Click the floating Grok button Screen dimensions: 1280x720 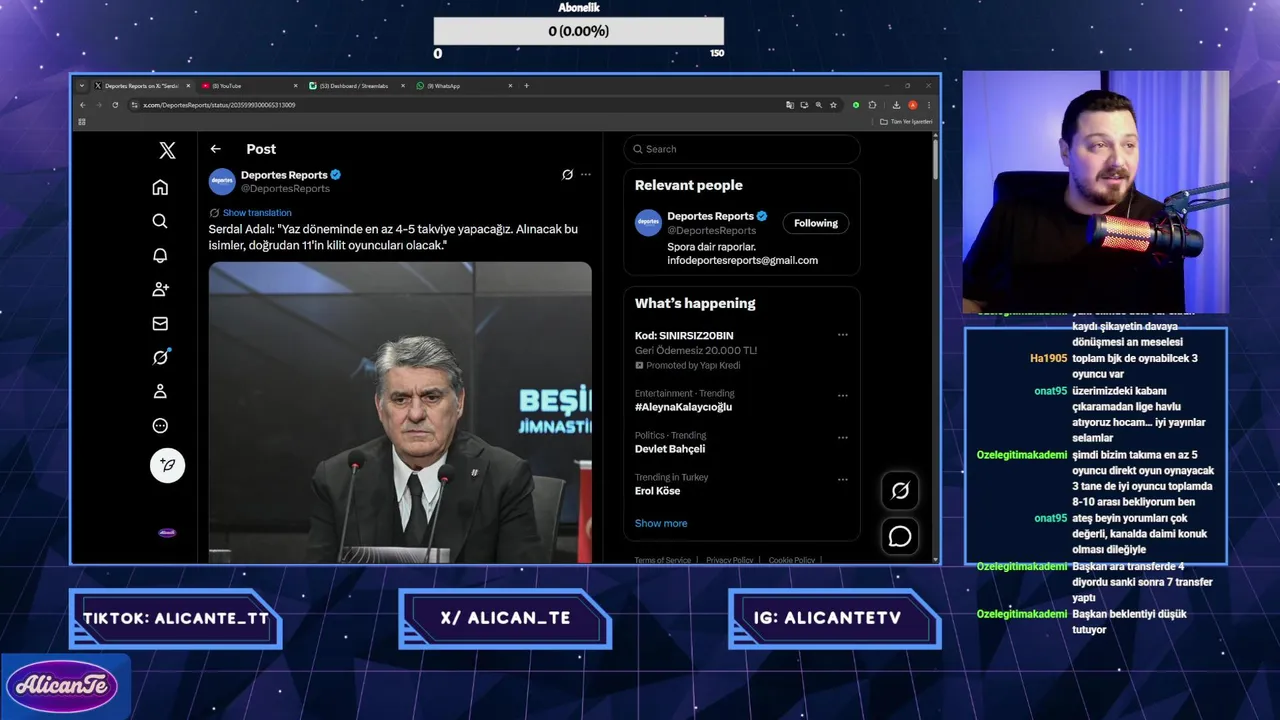900,490
